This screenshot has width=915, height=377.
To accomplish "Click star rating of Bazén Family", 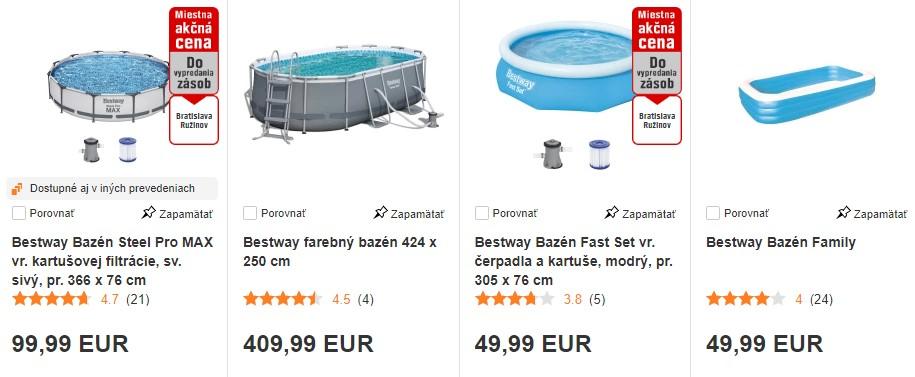I will click(745, 299).
